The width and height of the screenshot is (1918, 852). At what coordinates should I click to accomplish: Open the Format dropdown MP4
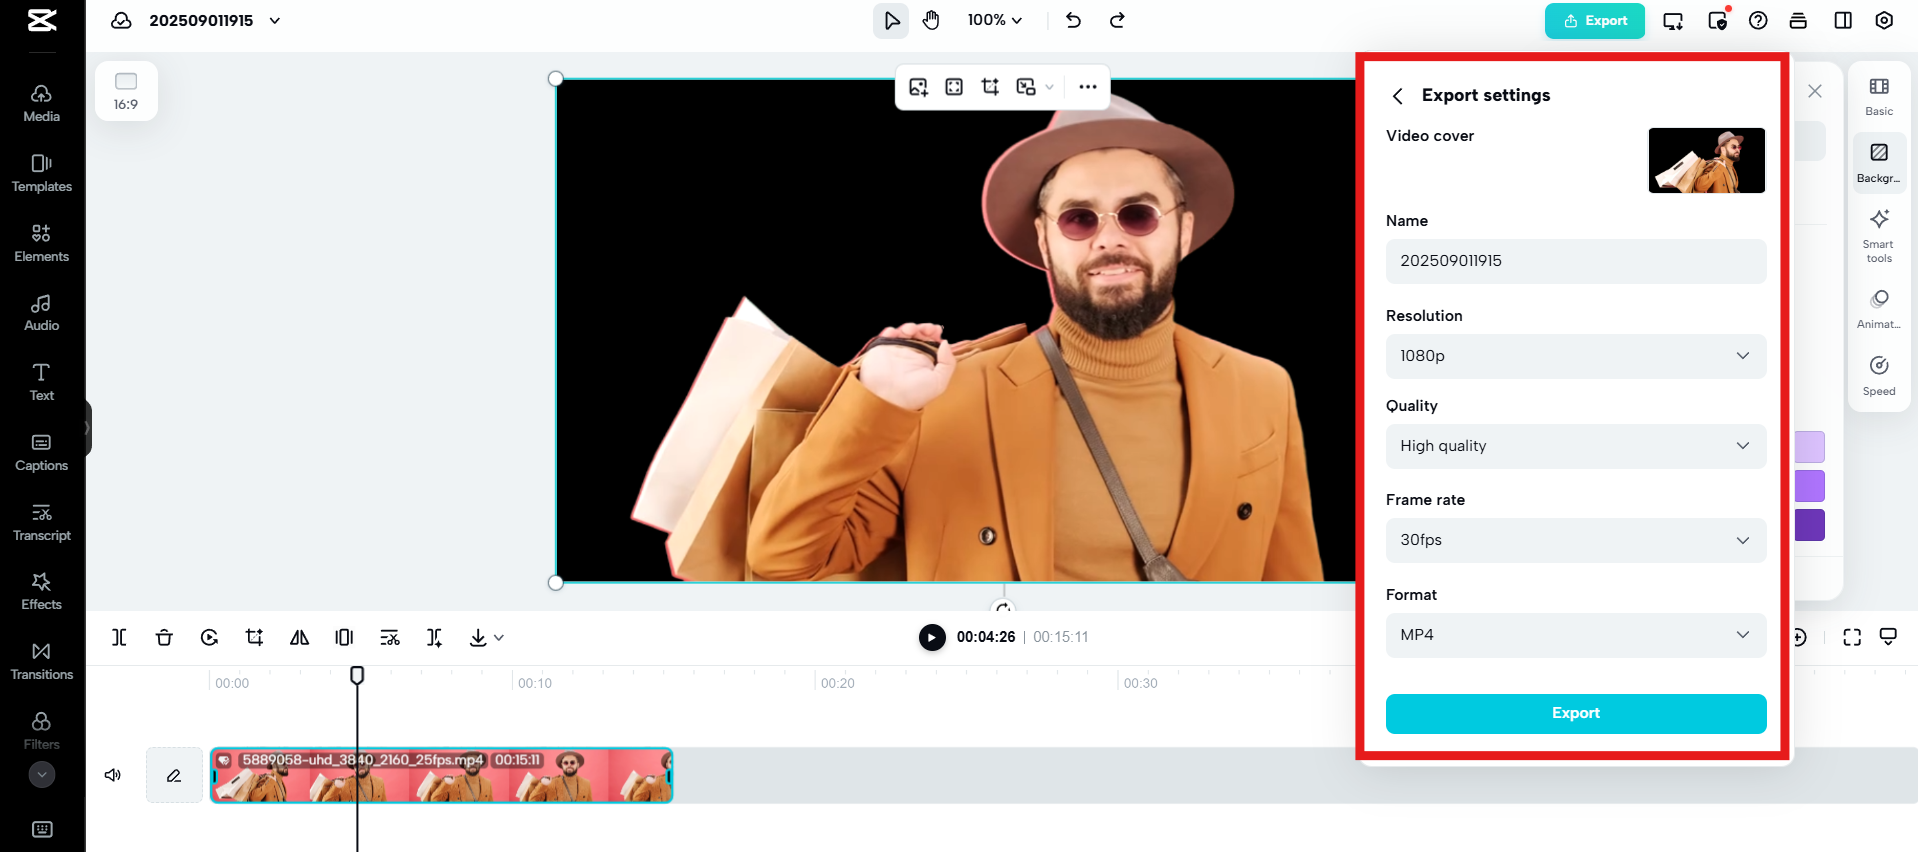pos(1576,635)
